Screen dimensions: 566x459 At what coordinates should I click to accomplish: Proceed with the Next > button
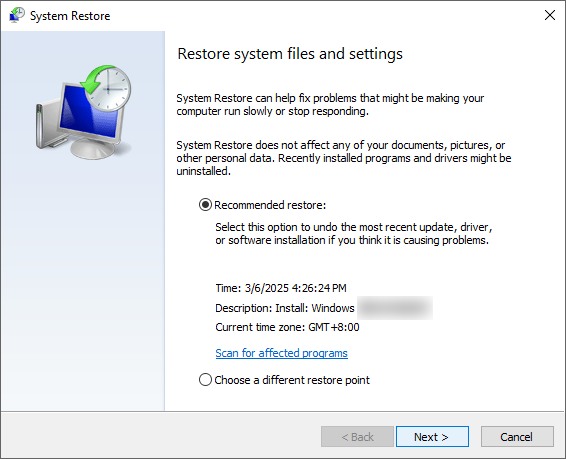click(432, 437)
